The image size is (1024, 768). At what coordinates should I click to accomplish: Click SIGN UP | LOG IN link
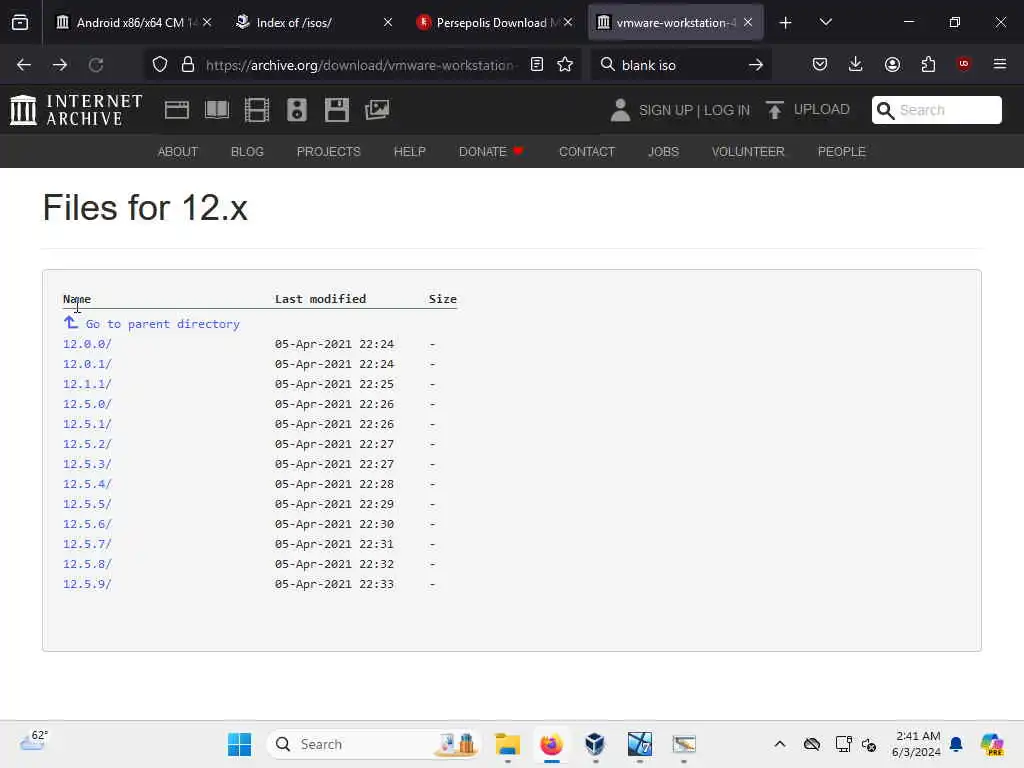tap(694, 110)
